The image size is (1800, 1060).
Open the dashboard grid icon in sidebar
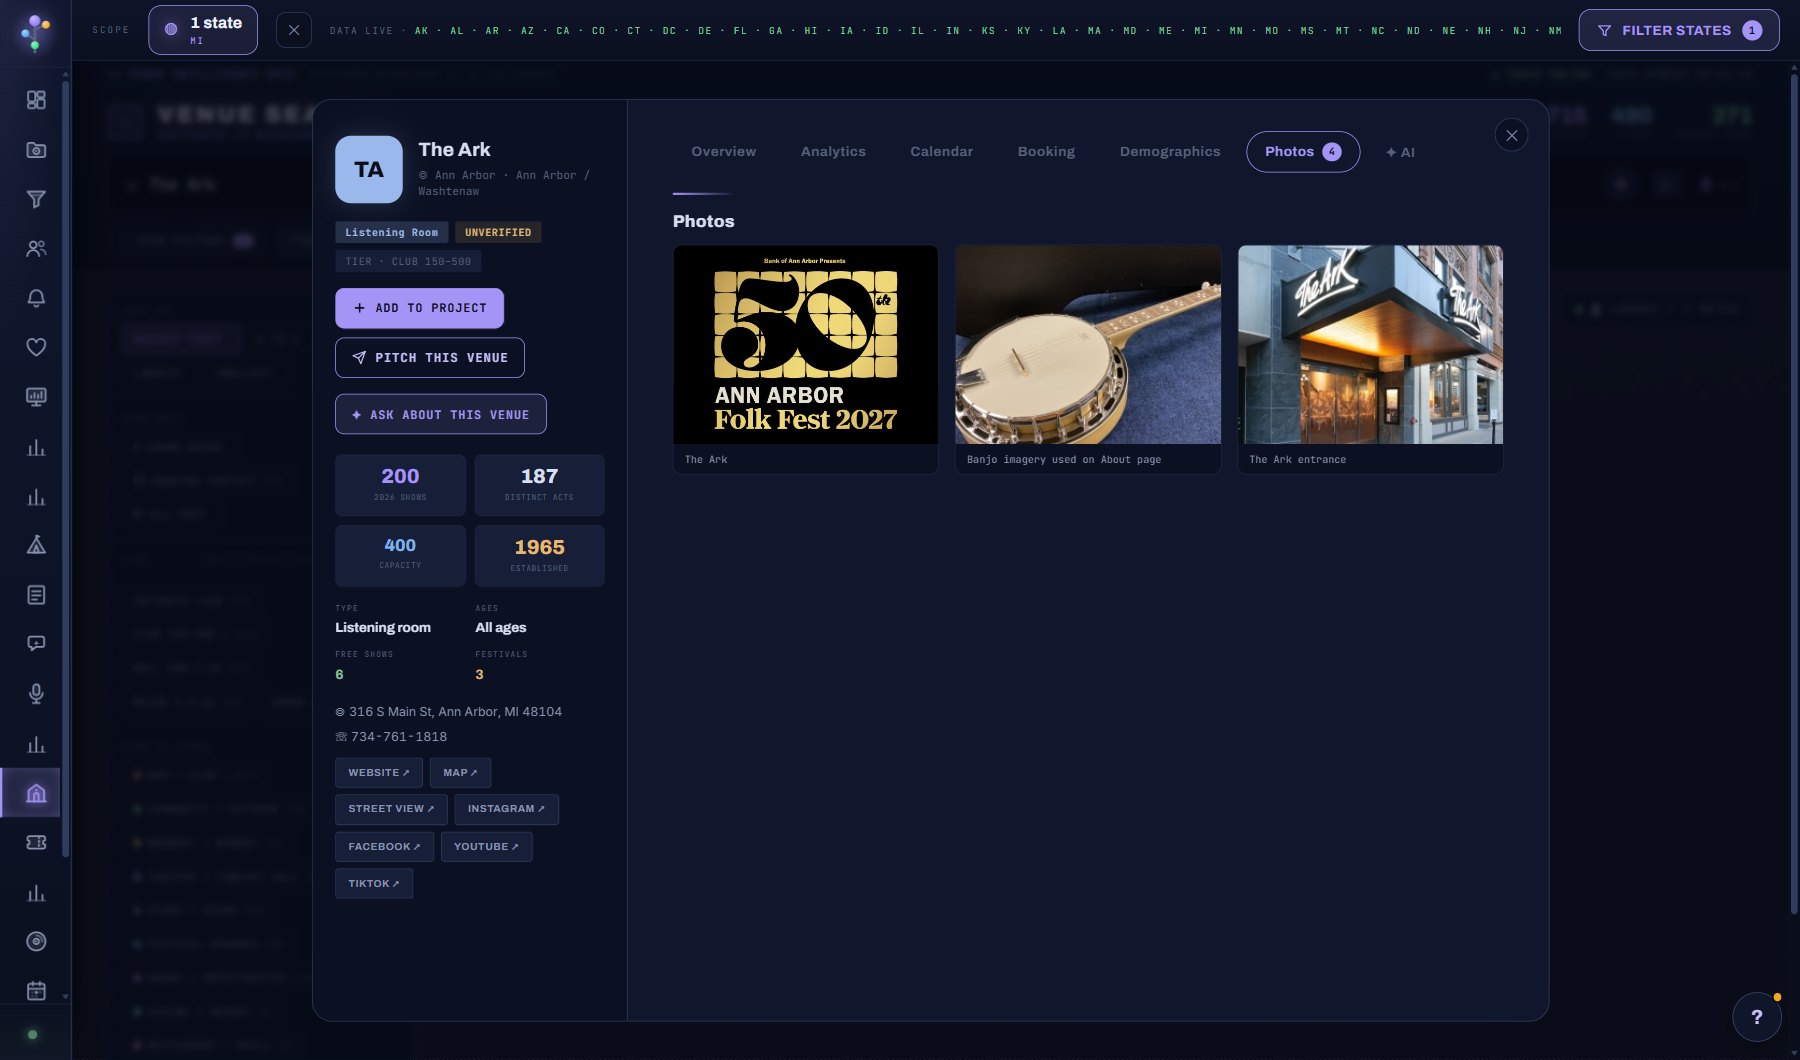click(x=36, y=100)
